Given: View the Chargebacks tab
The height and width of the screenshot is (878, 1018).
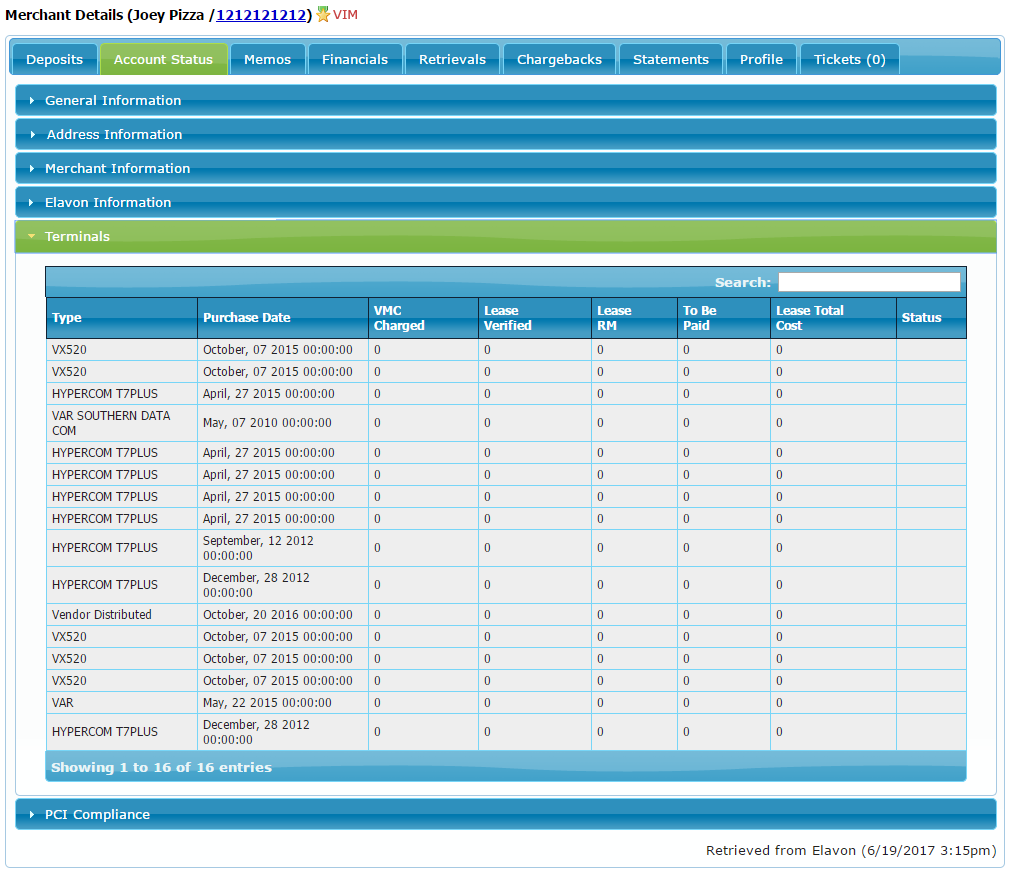Looking at the screenshot, I should click(559, 59).
